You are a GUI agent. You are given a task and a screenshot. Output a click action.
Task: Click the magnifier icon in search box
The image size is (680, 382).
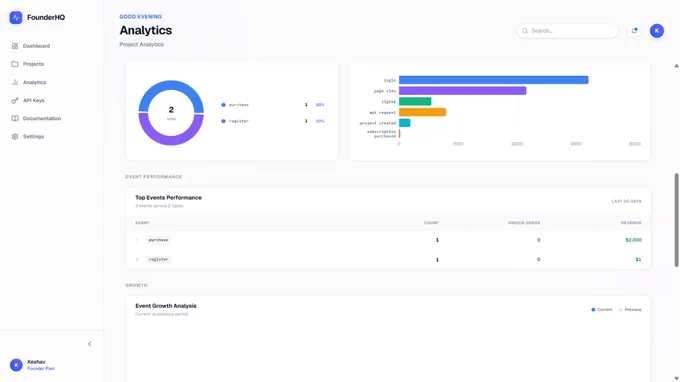pyautogui.click(x=525, y=31)
